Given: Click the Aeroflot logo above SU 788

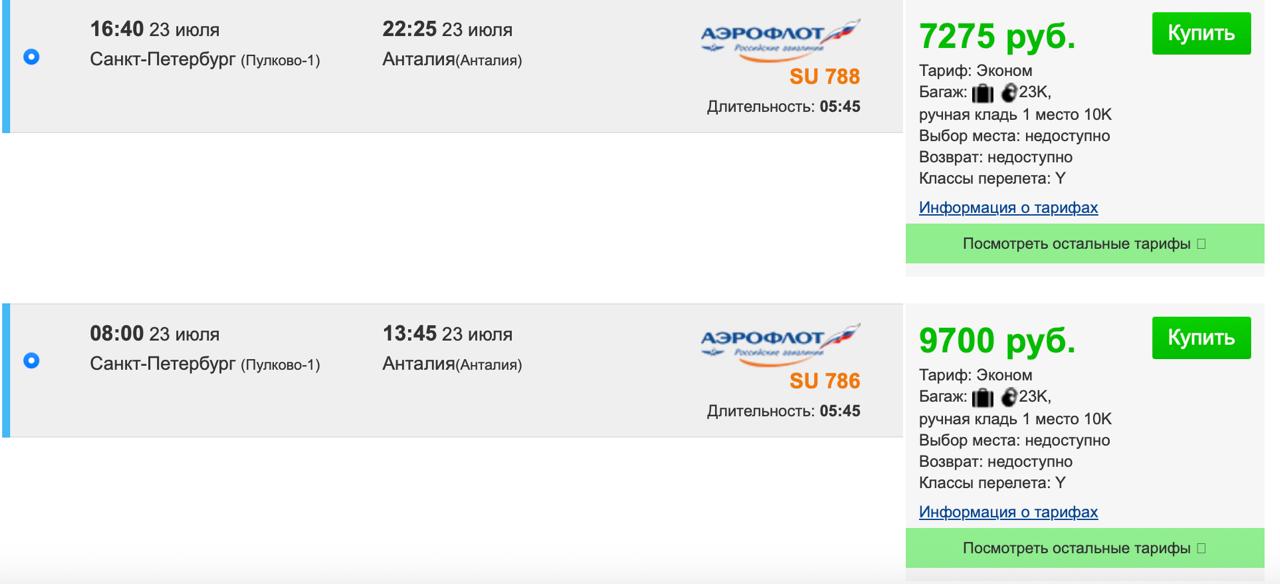Looking at the screenshot, I should click(x=779, y=40).
